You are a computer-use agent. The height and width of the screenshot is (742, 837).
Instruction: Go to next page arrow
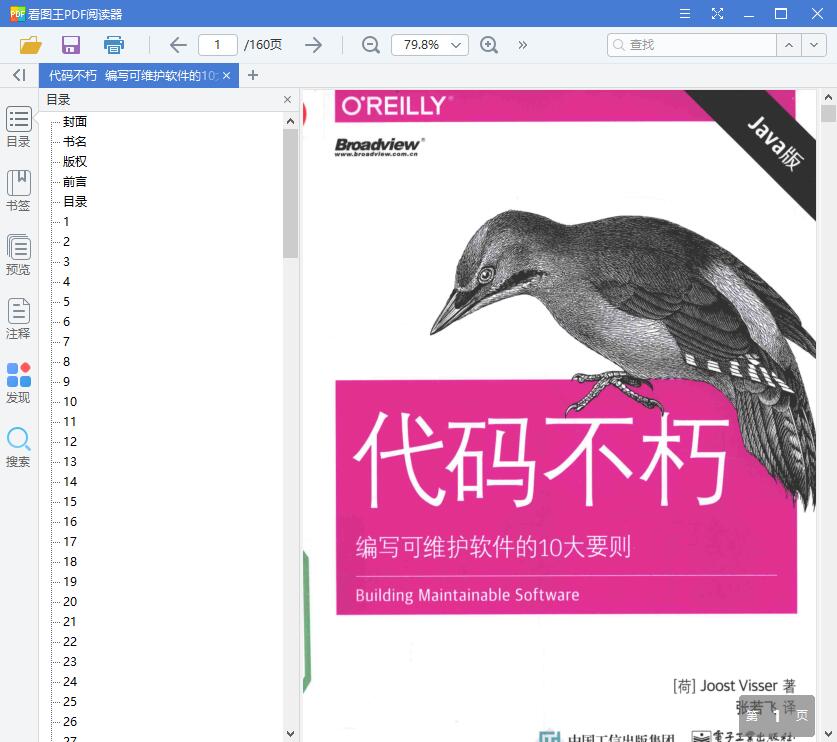coord(313,45)
